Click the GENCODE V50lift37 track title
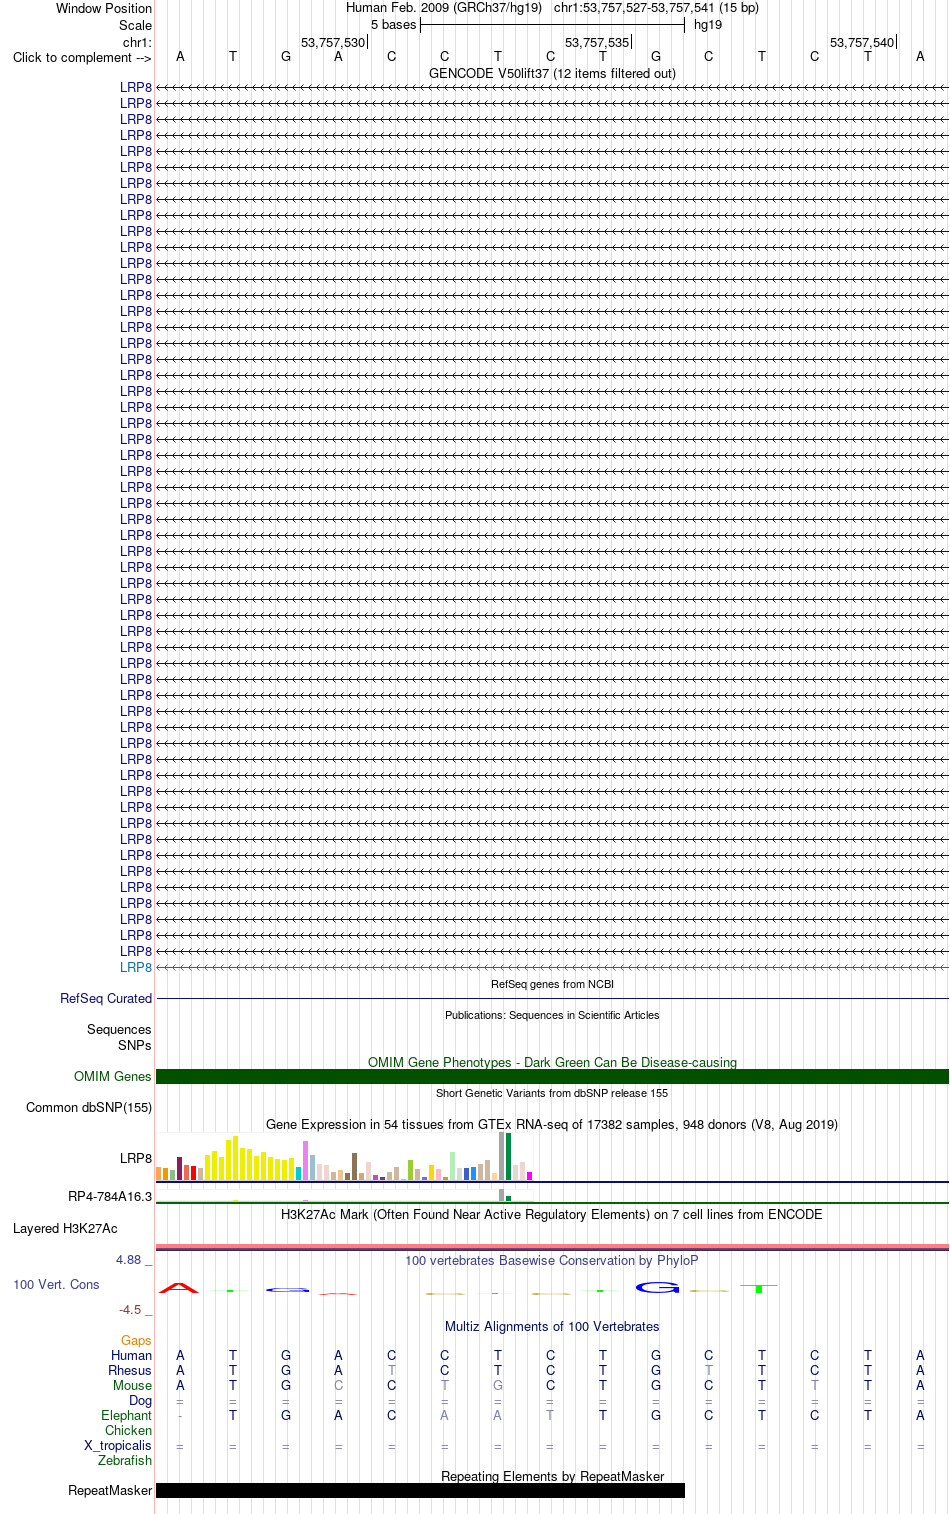Viewport: 950px width, 1514px height. point(552,73)
